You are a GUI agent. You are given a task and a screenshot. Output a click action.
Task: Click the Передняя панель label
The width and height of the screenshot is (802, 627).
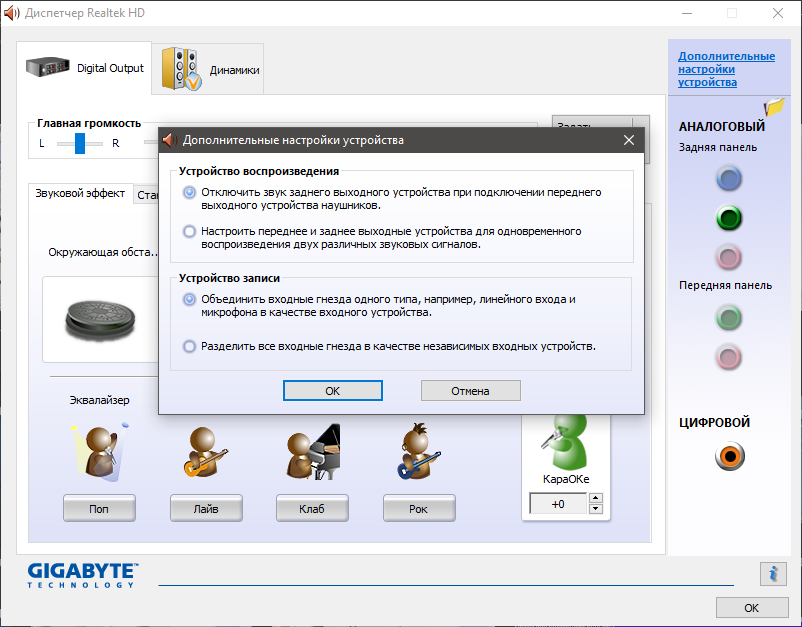click(x=725, y=285)
